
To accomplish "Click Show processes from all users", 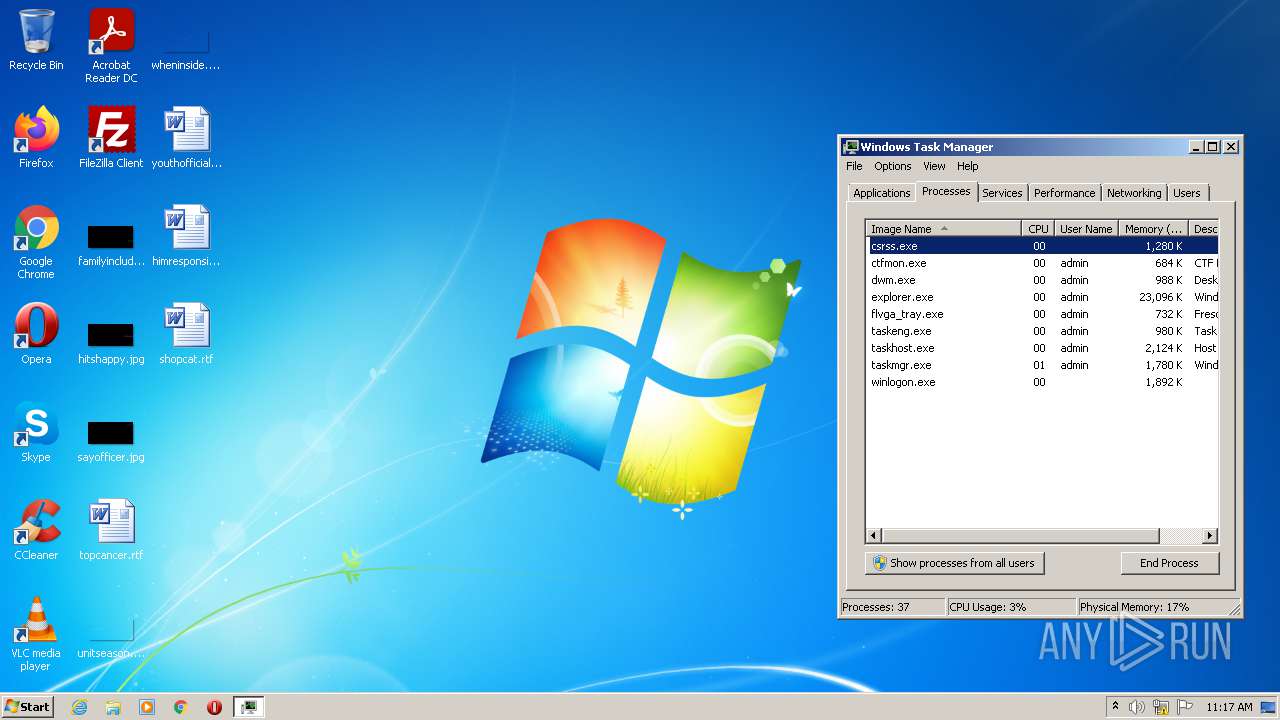I will point(954,563).
